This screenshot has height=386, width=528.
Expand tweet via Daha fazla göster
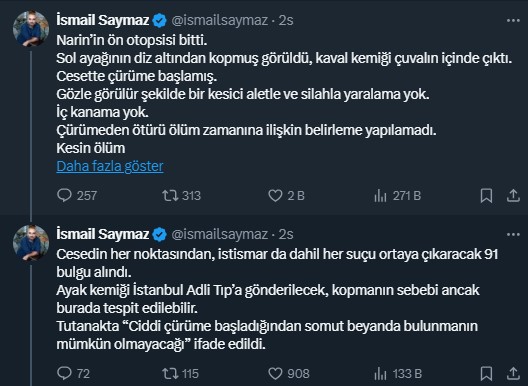110,166
